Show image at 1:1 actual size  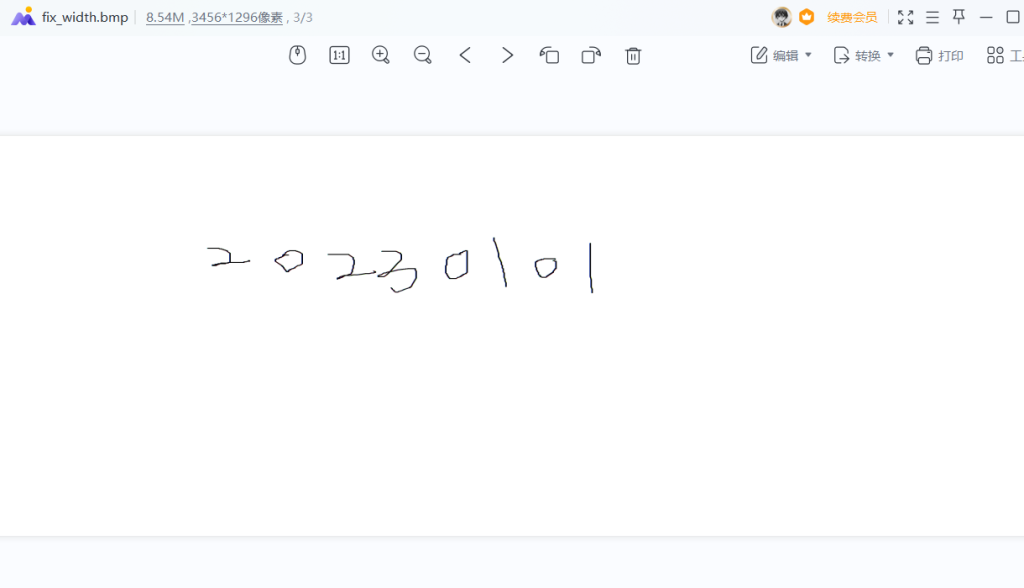click(x=339, y=56)
